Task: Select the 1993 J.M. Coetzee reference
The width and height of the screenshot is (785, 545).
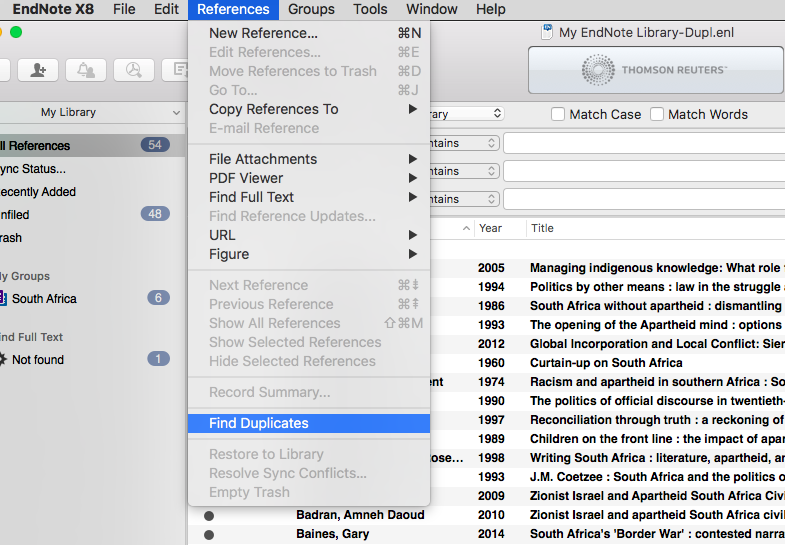Action: [x=607, y=477]
